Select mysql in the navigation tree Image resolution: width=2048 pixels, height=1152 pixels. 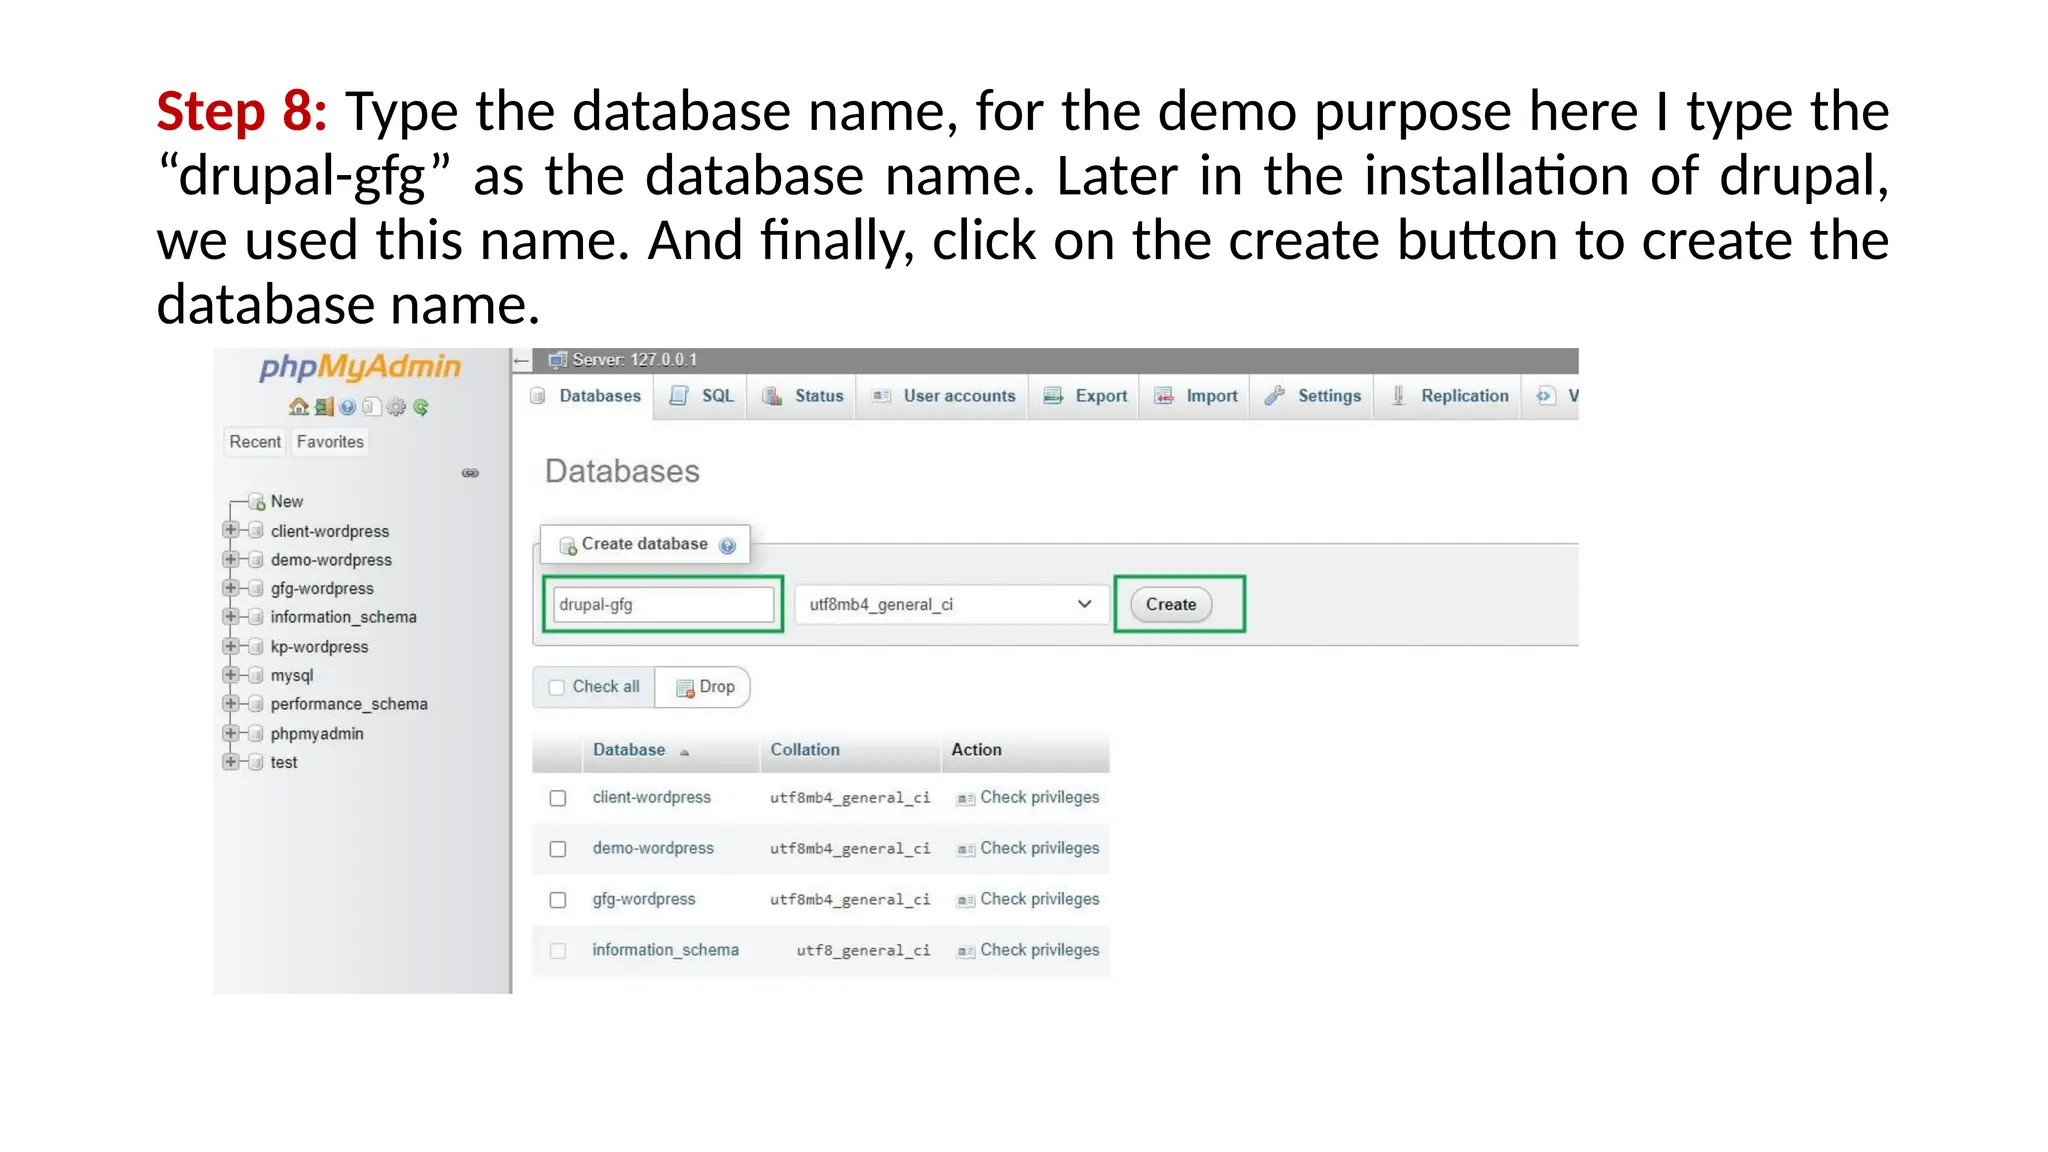coord(292,676)
